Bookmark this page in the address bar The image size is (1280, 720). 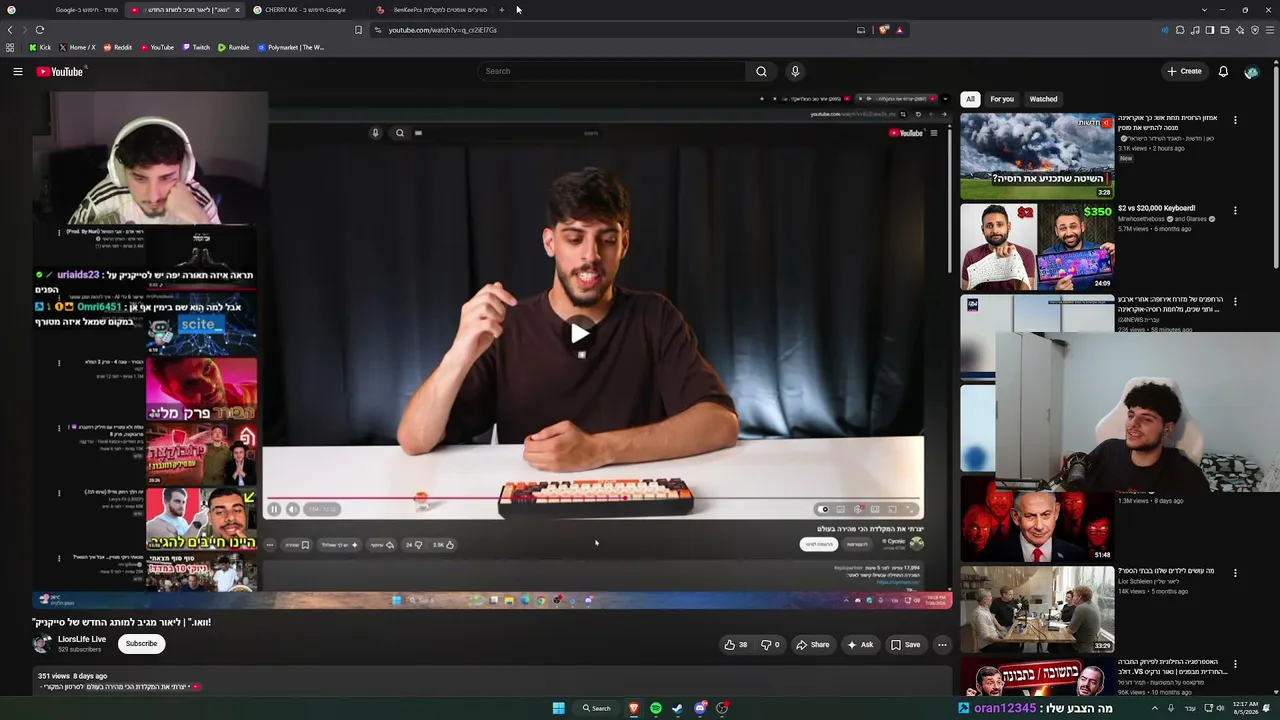pyautogui.click(x=358, y=30)
